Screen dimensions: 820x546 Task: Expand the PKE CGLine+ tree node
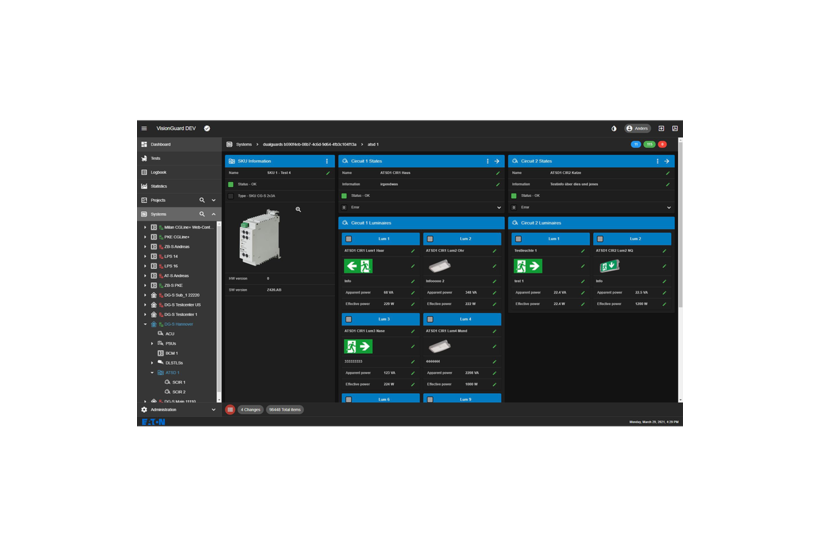[145, 237]
